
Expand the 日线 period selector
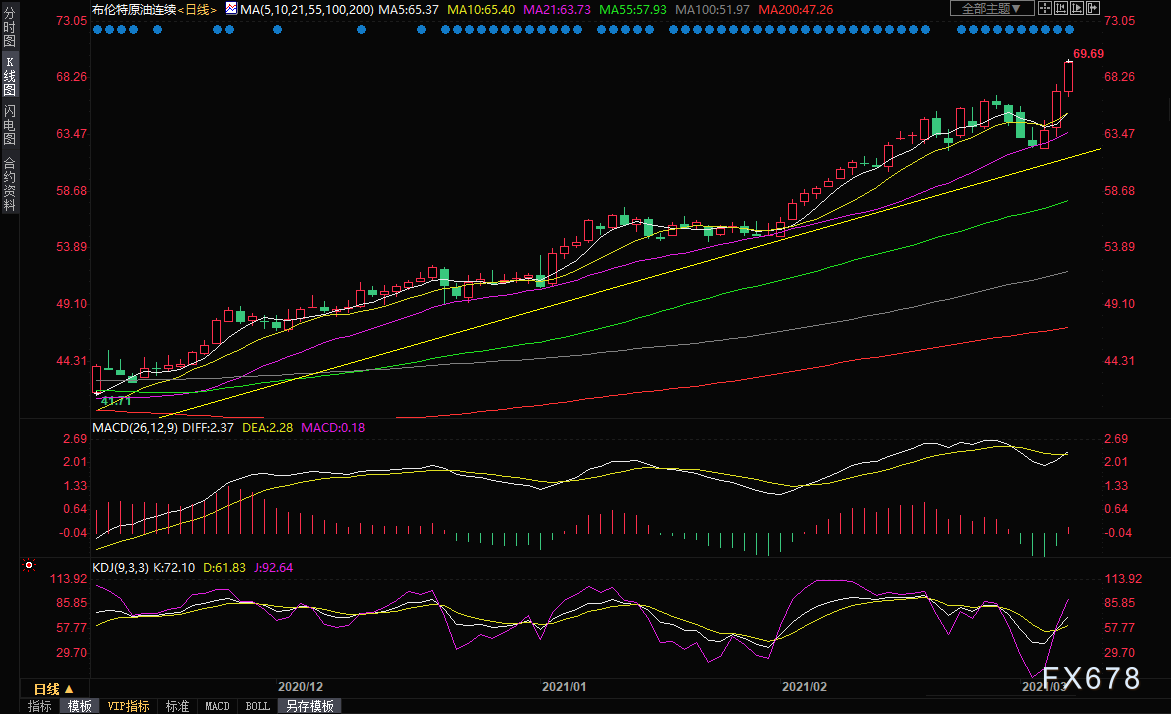tap(46, 689)
